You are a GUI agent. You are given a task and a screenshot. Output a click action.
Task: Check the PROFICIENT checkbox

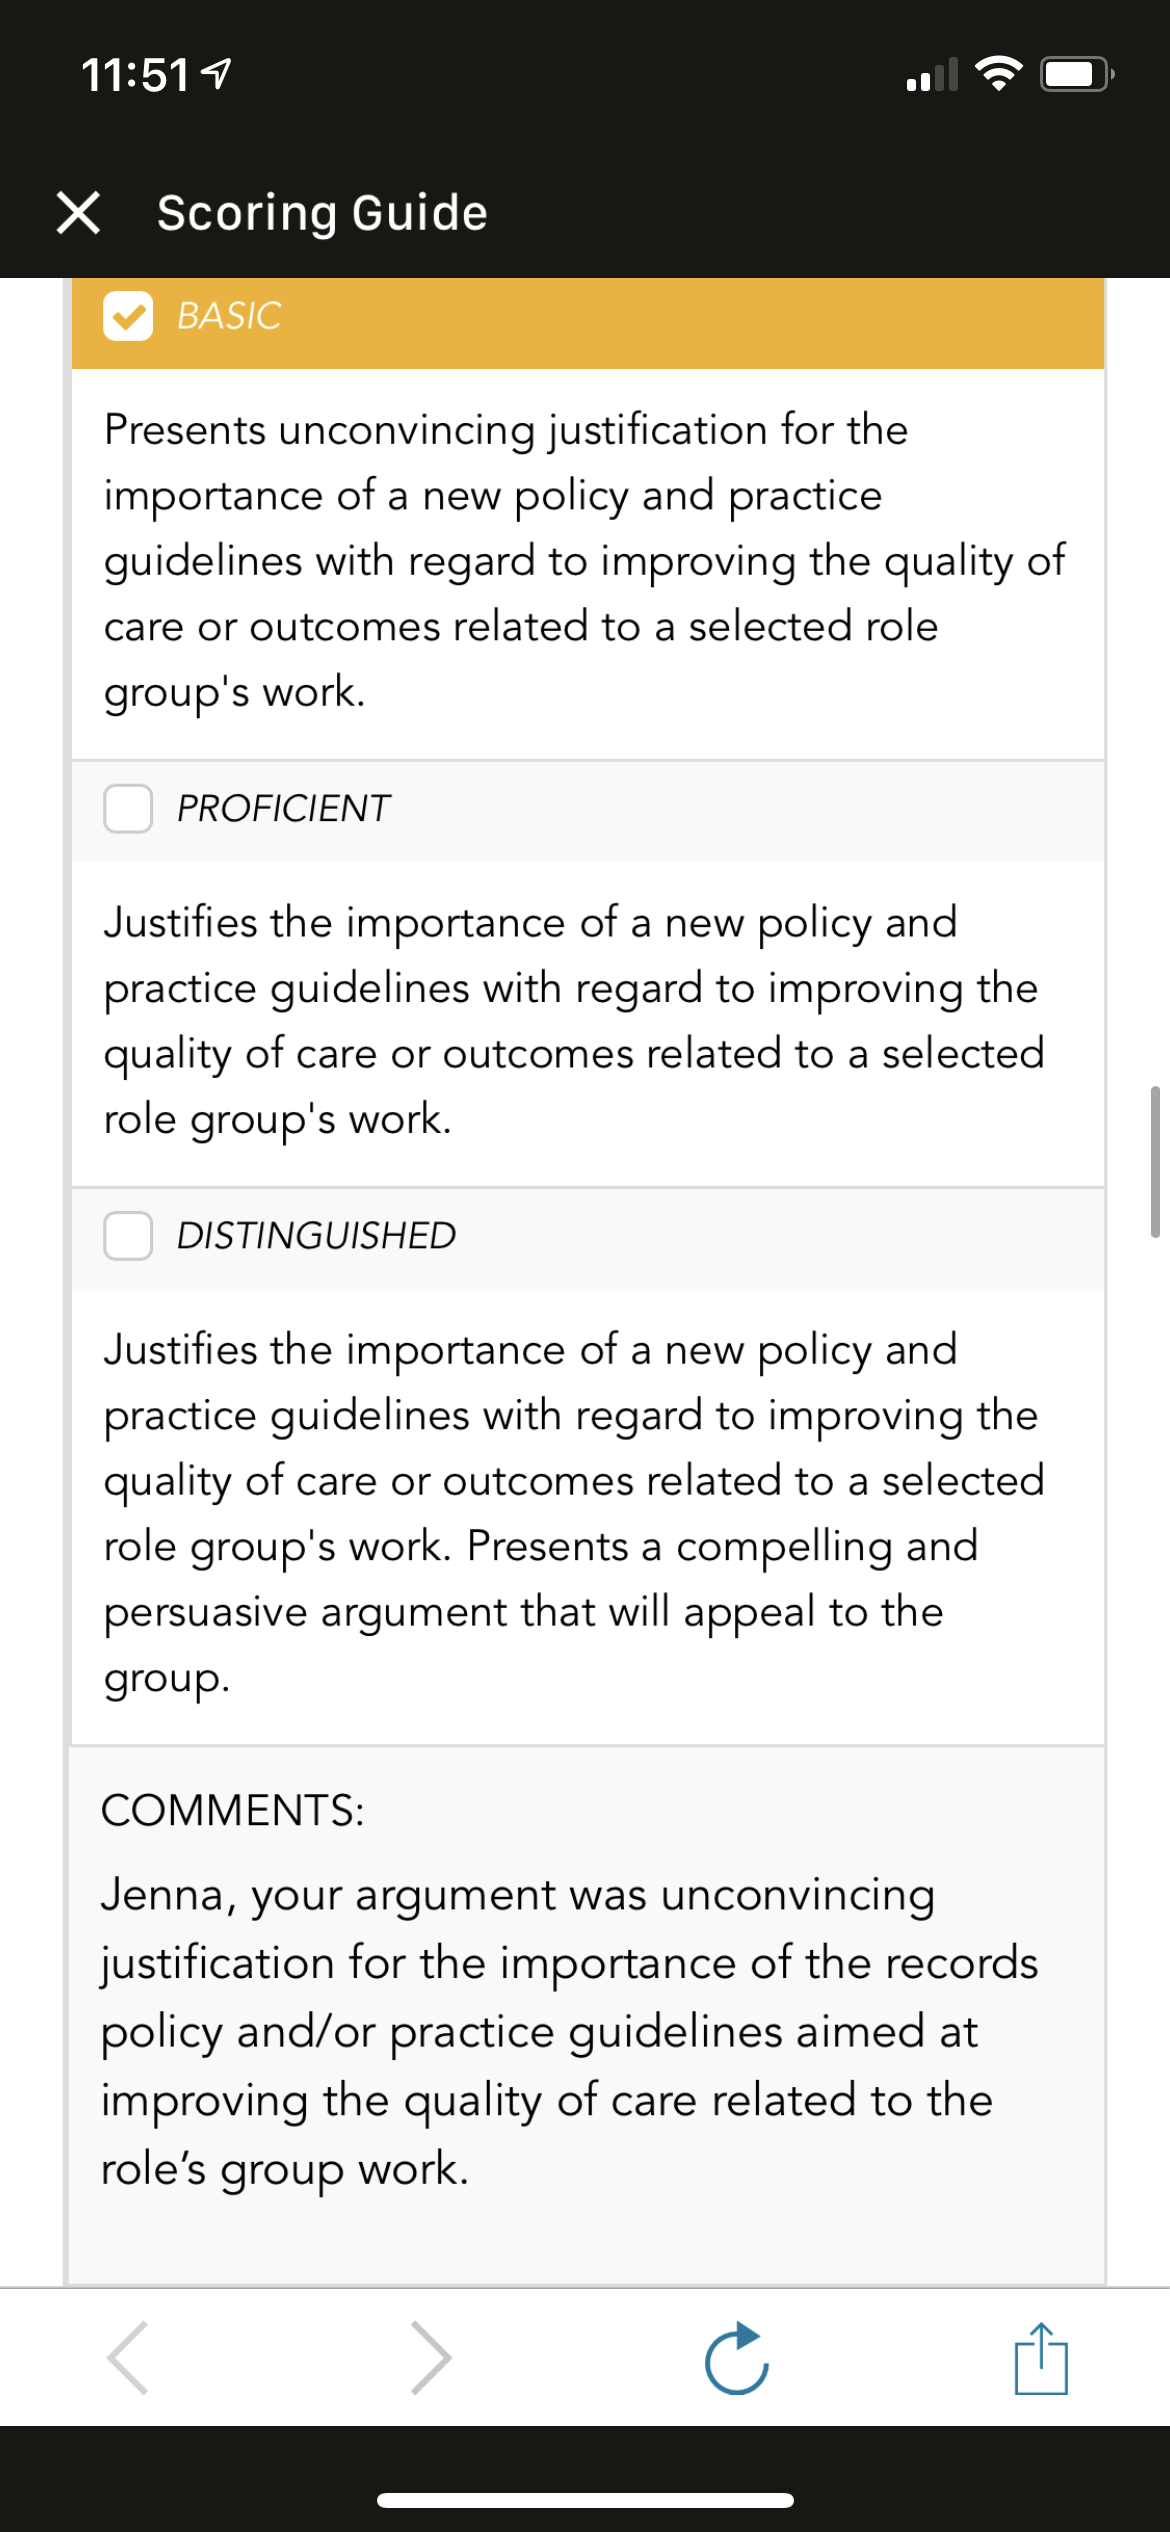128,808
